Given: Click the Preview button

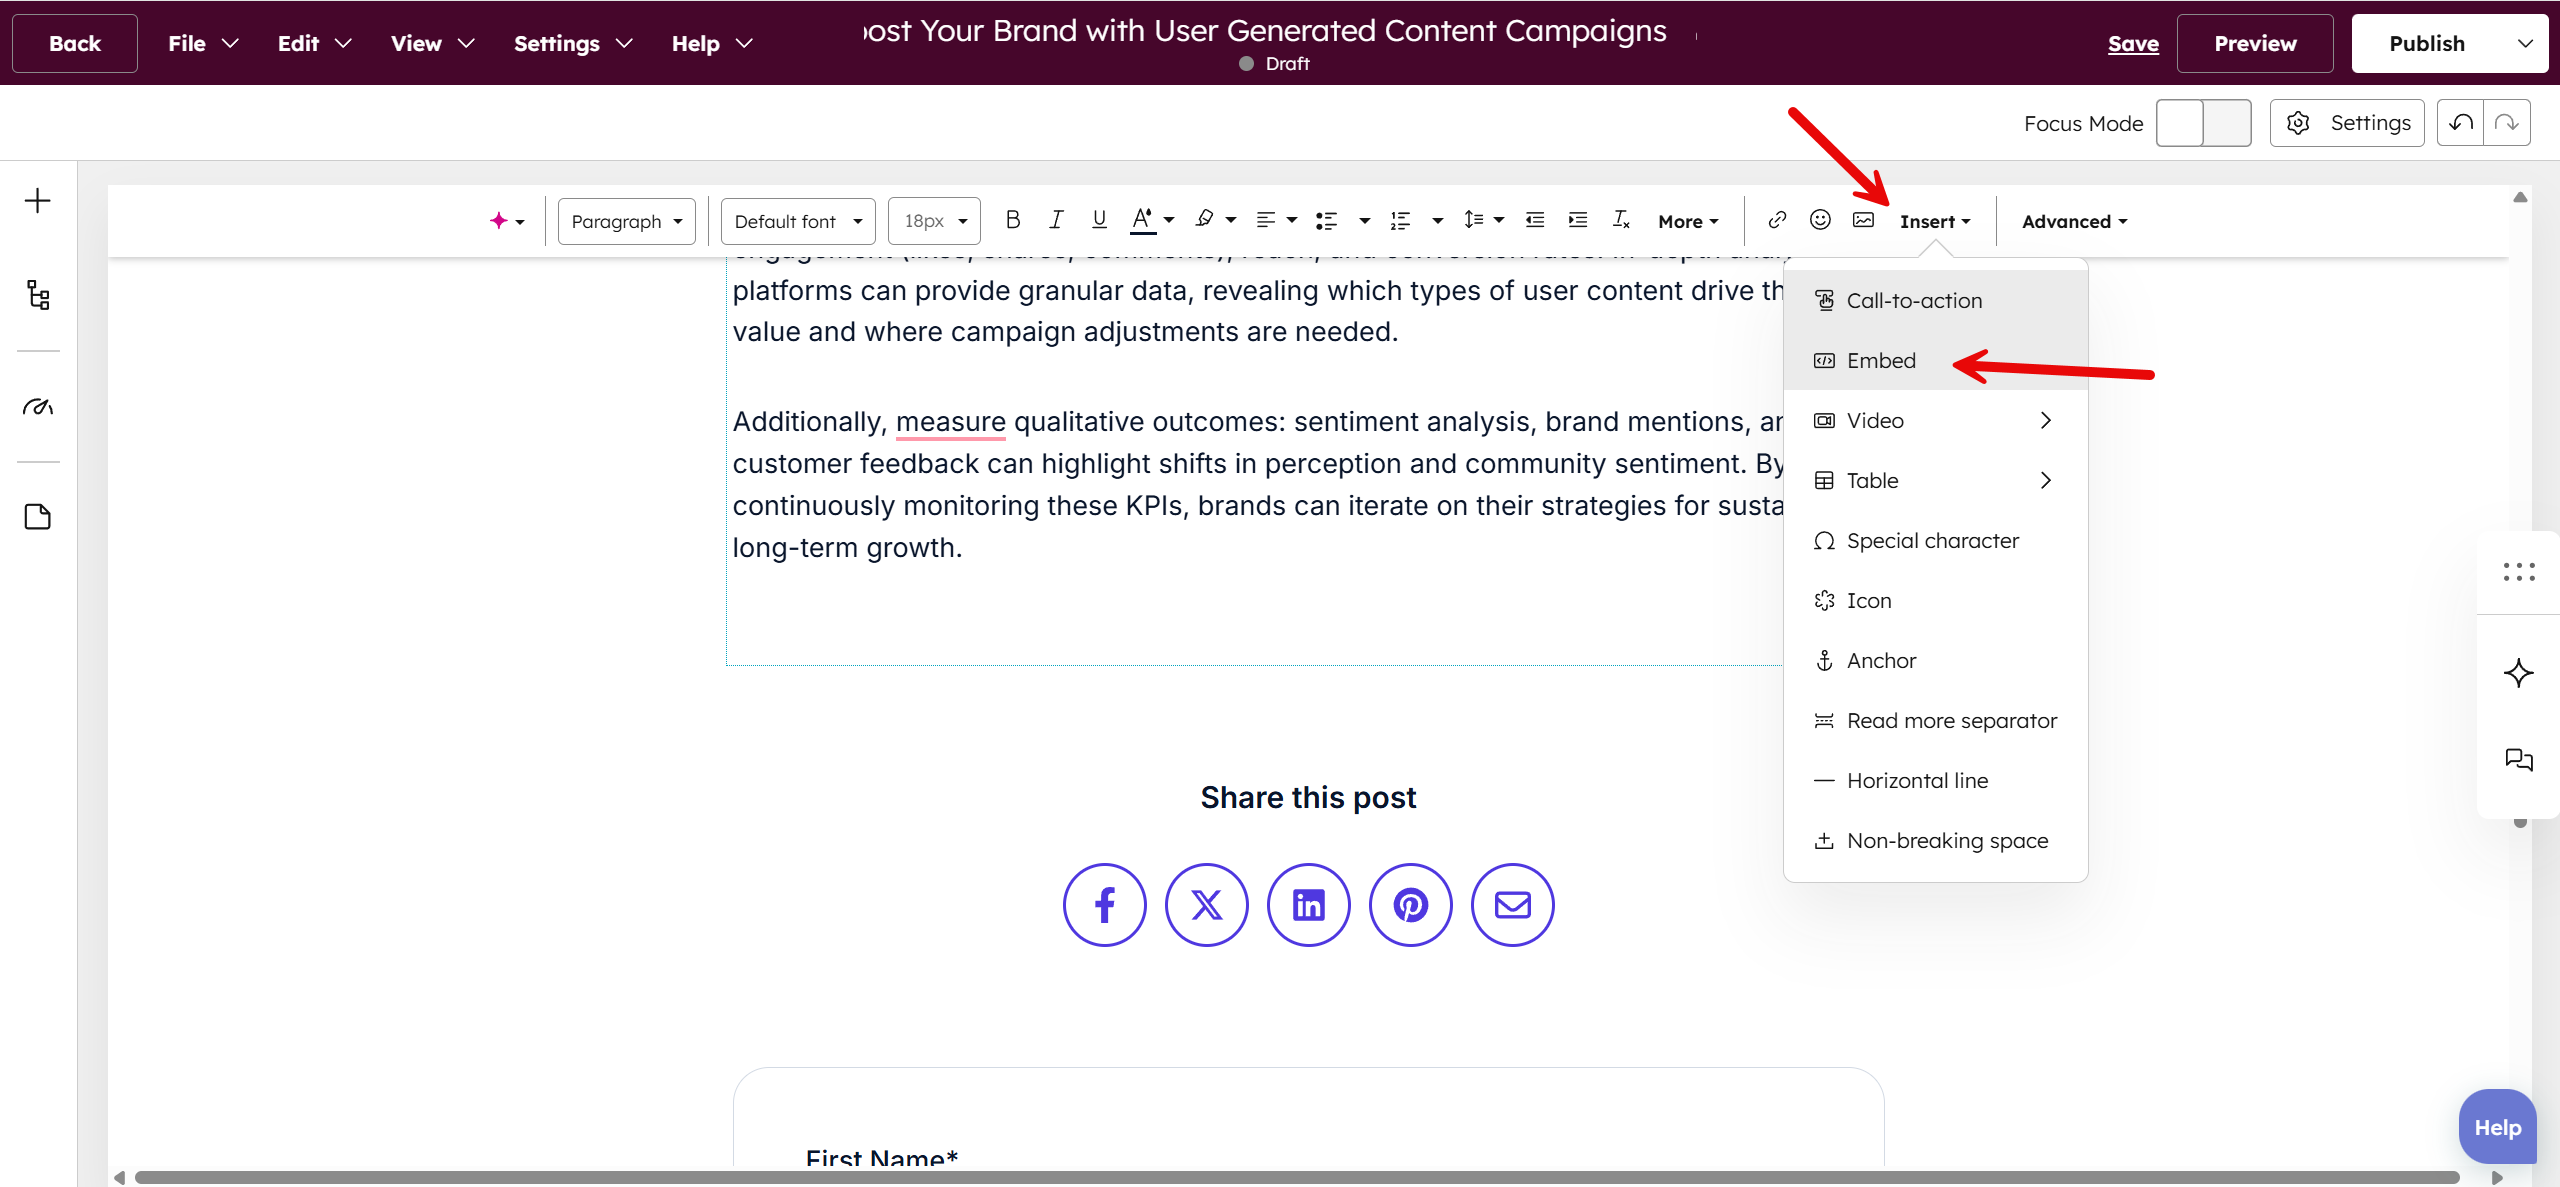Looking at the screenshot, I should (x=2254, y=43).
